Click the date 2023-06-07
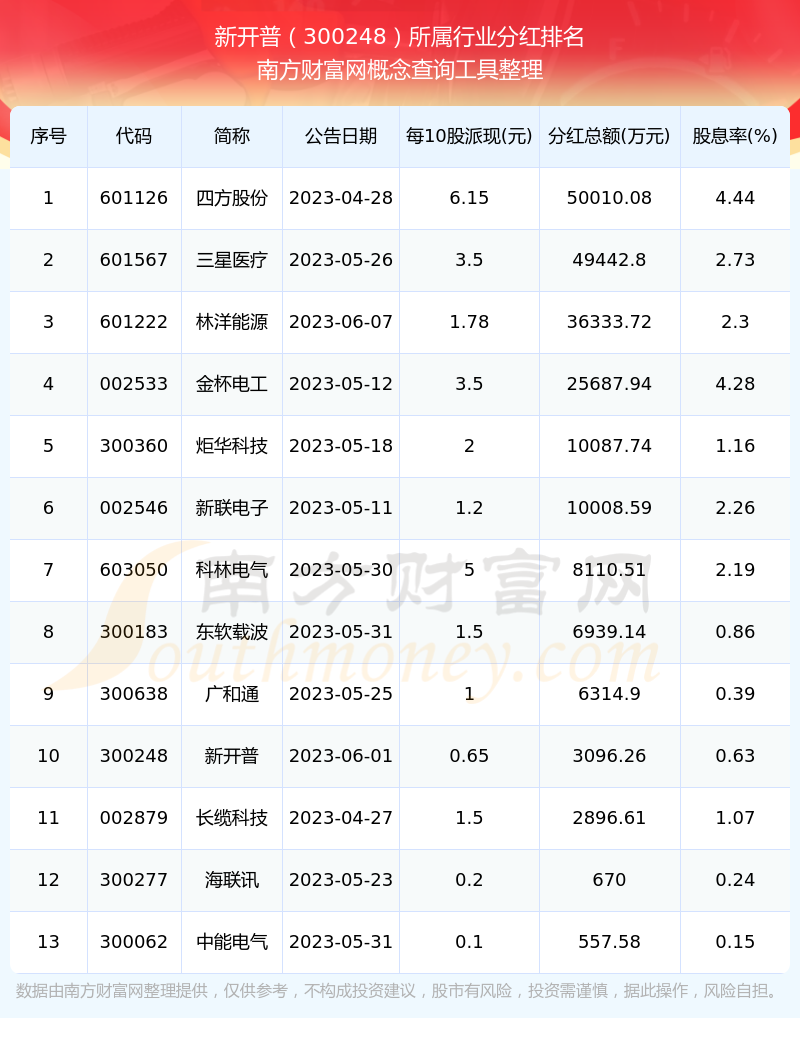Viewport: 800px width, 1040px height. click(x=341, y=322)
